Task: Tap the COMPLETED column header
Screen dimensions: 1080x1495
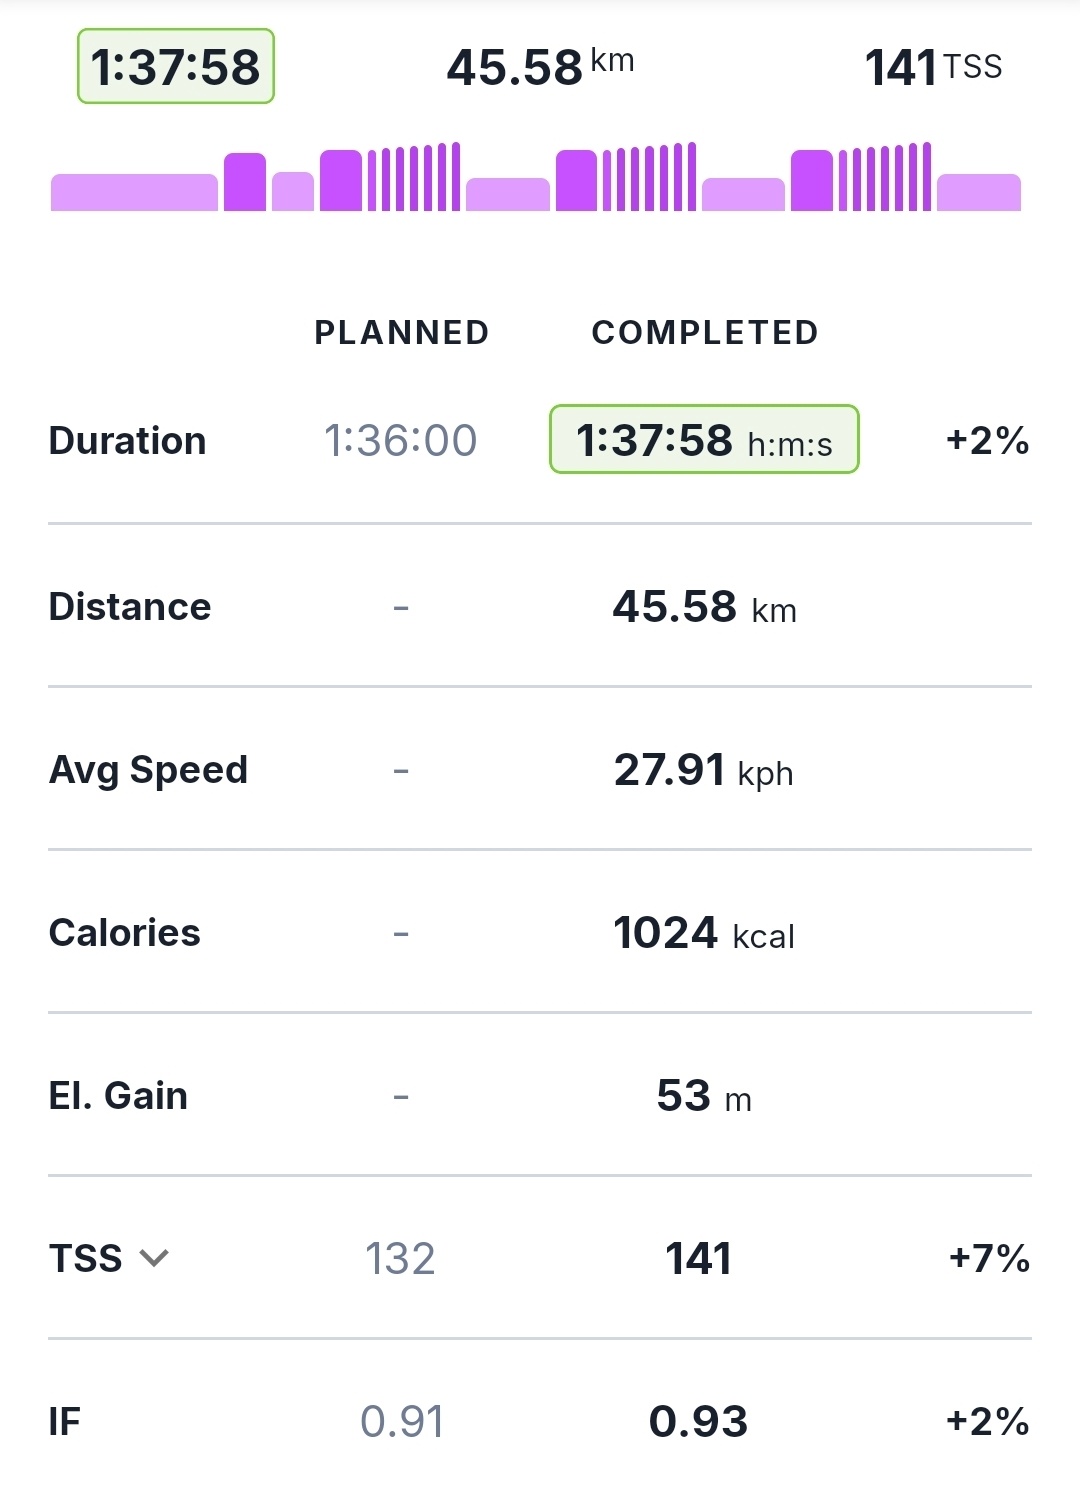Action: click(705, 332)
